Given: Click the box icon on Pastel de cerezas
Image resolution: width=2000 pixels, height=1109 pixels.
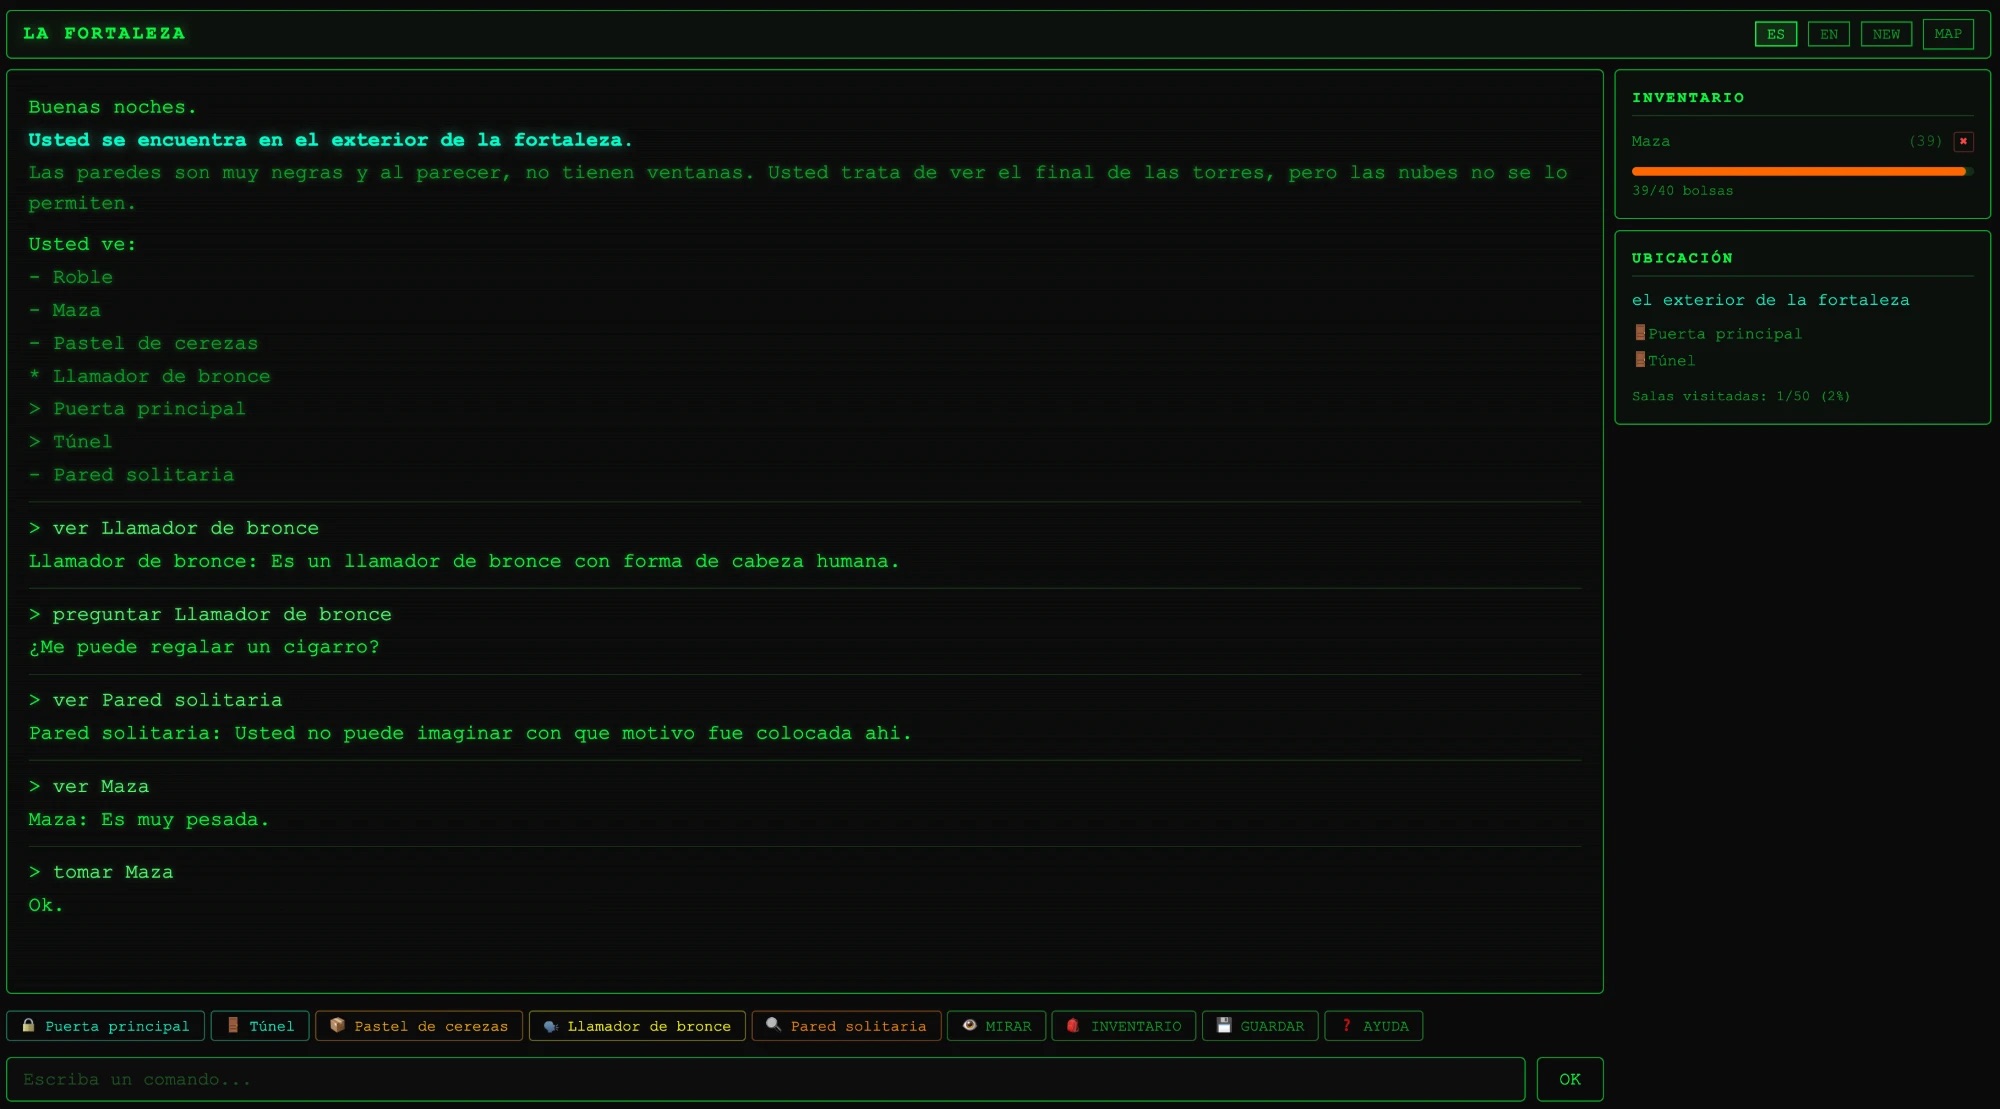Looking at the screenshot, I should [337, 1025].
